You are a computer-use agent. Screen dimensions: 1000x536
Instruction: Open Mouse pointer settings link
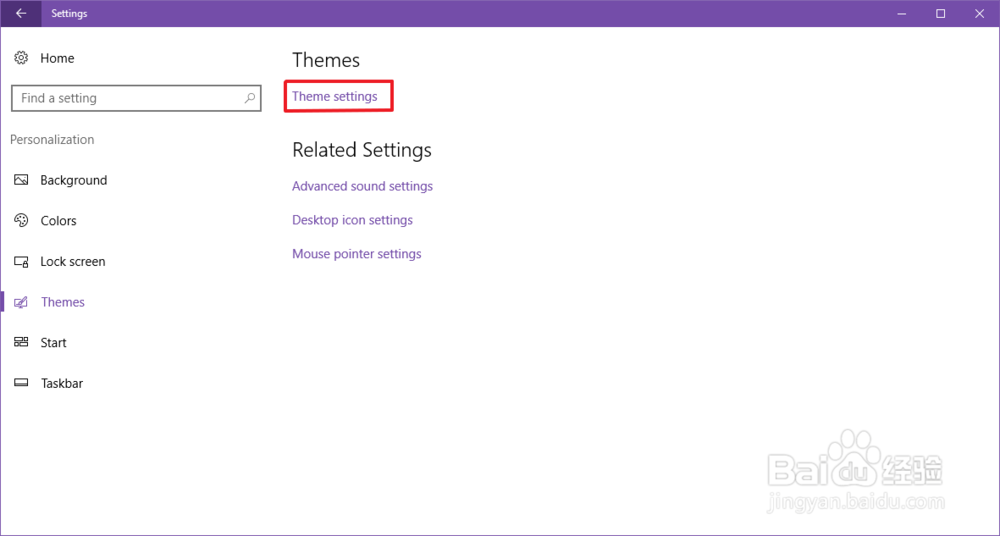point(357,254)
